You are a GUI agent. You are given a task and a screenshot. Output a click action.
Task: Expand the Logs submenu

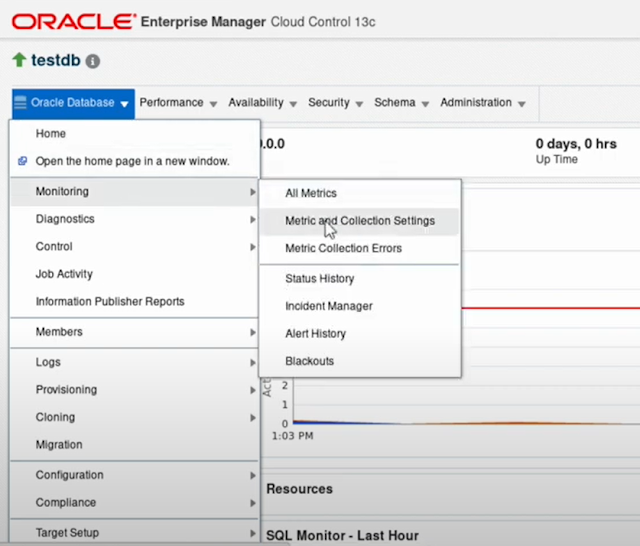coord(135,362)
